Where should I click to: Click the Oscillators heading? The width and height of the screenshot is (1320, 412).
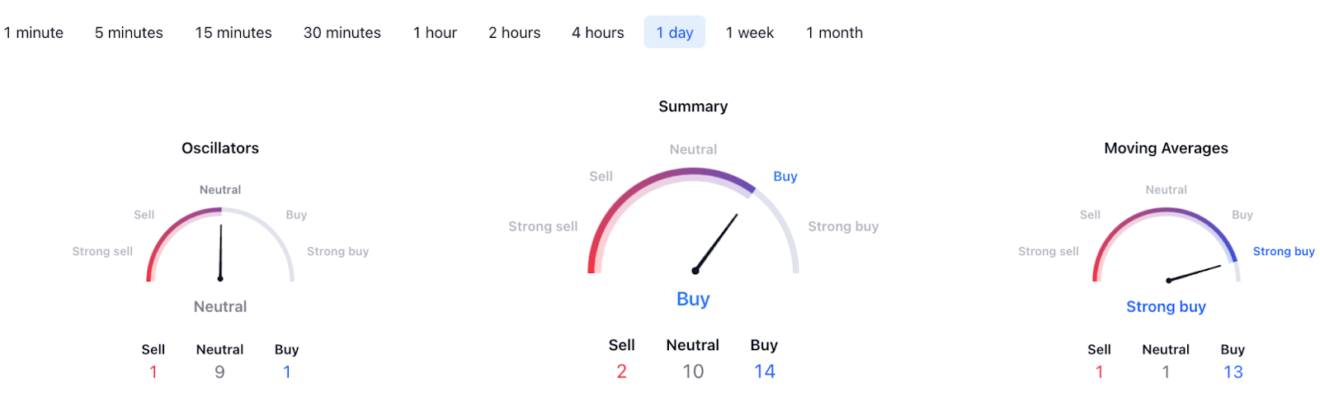[220, 148]
